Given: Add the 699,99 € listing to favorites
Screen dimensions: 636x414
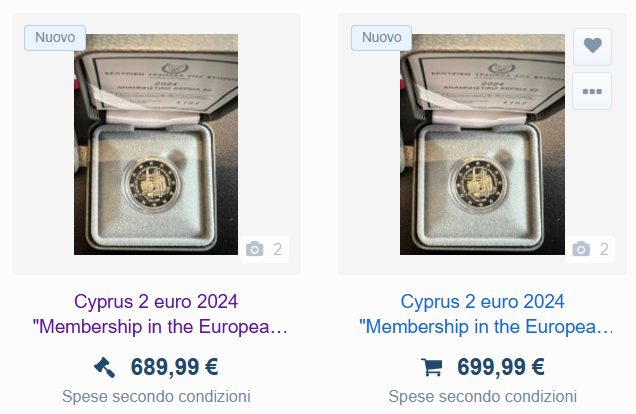Looking at the screenshot, I should click(592, 46).
